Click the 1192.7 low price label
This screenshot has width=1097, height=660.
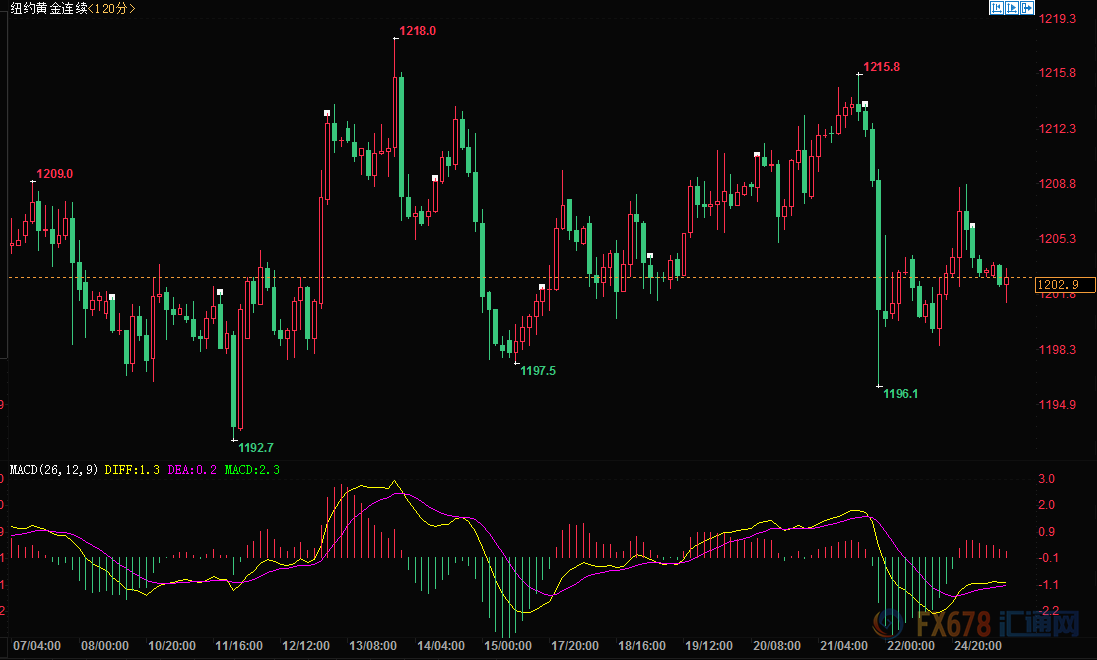pyautogui.click(x=255, y=447)
